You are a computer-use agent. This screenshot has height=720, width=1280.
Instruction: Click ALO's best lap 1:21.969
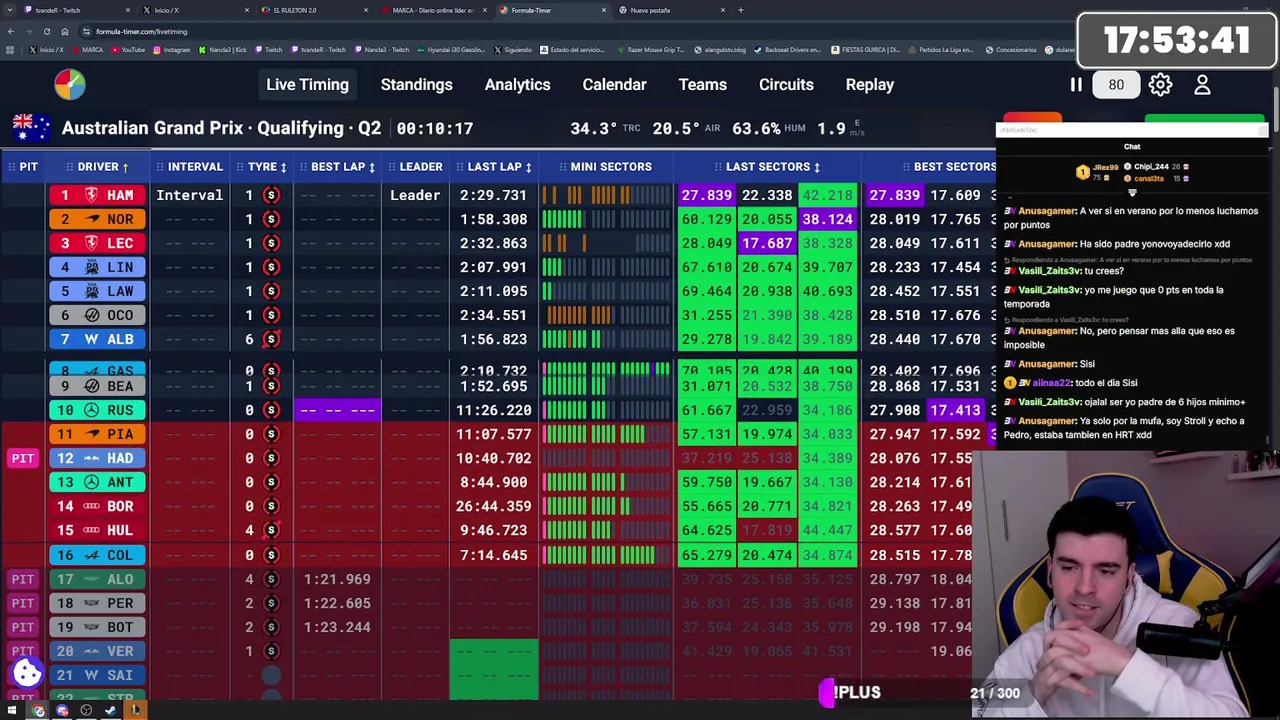point(337,579)
